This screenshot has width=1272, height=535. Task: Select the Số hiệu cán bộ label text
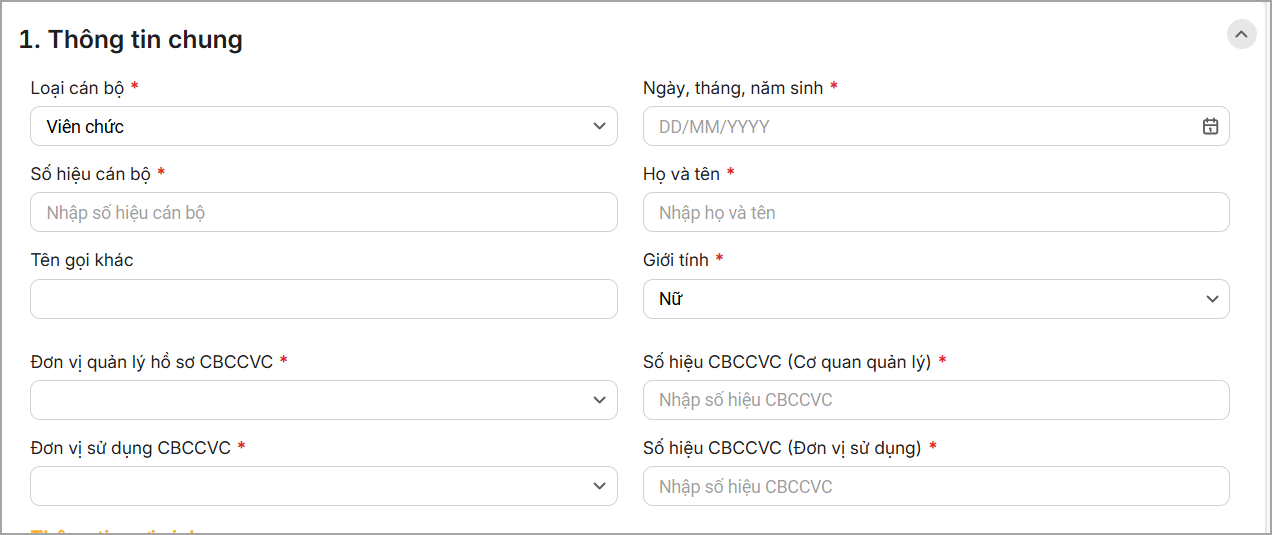tap(90, 174)
